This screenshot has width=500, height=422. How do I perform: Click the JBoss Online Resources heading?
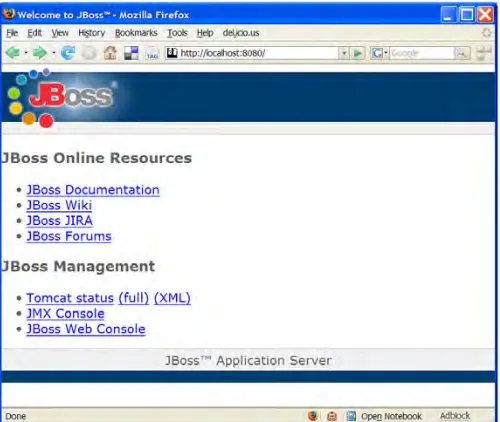click(97, 158)
